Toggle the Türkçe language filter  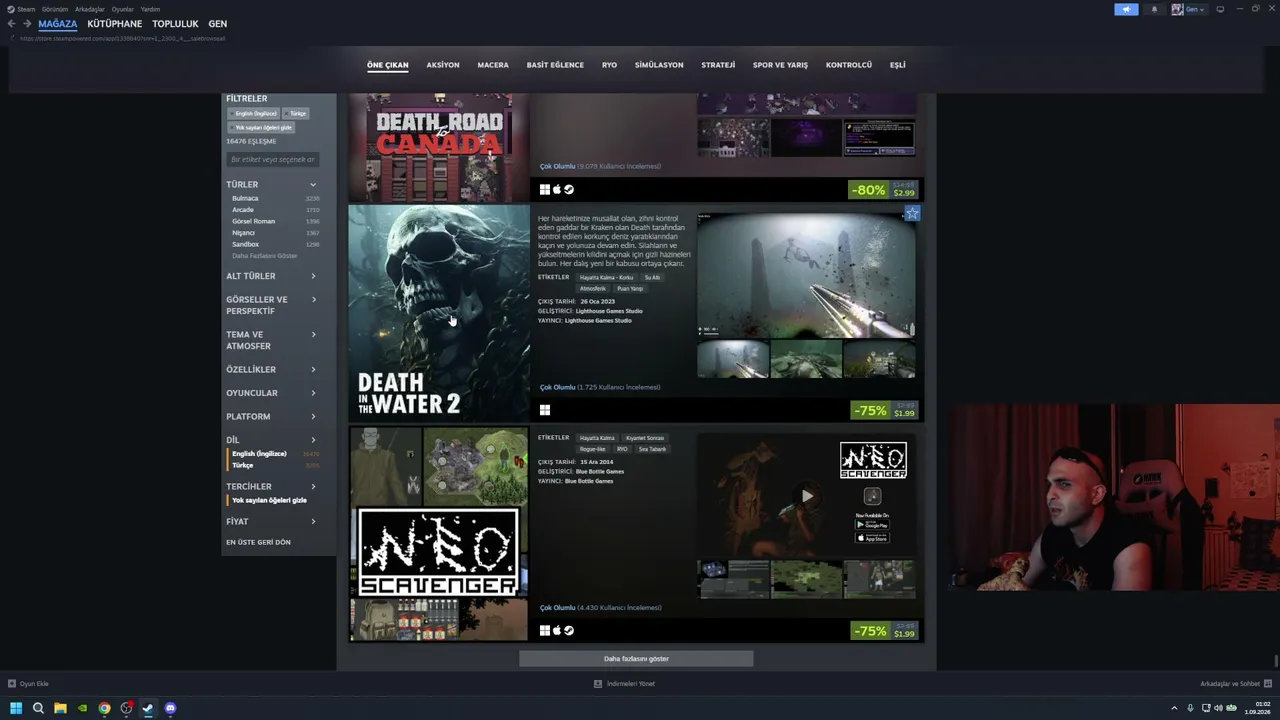click(243, 465)
